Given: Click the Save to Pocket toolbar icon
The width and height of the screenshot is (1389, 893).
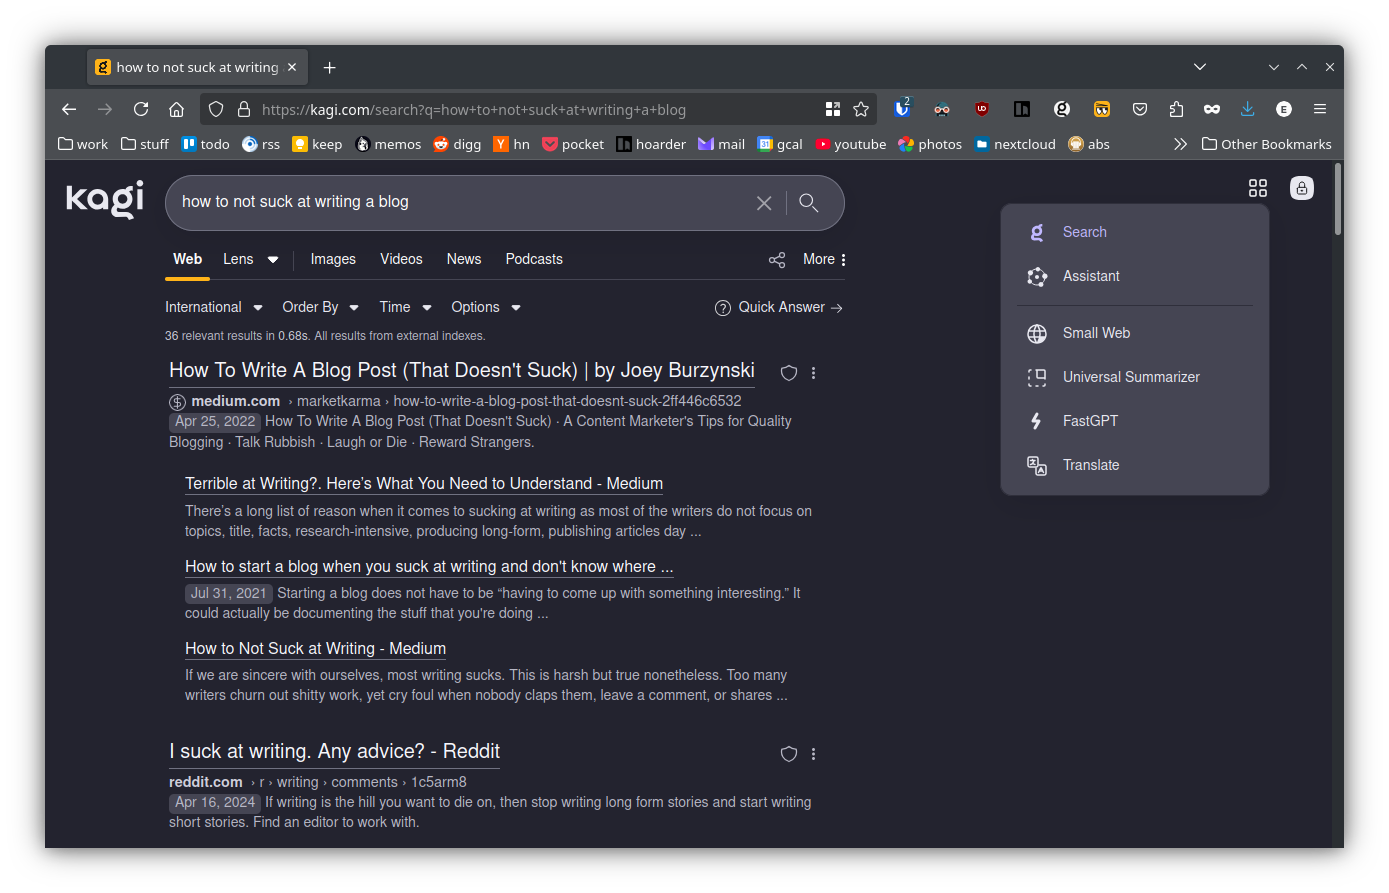Looking at the screenshot, I should point(1140,109).
